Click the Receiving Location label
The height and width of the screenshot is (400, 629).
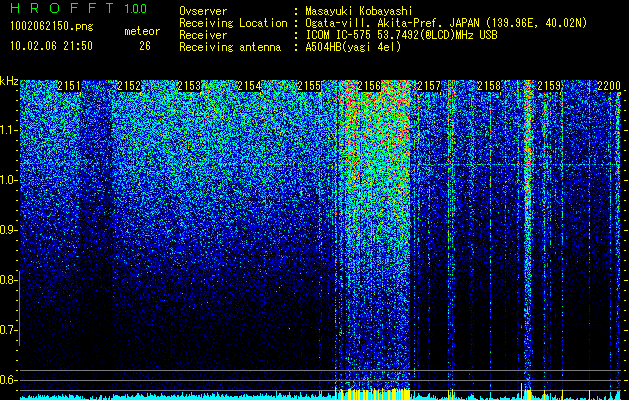coord(233,23)
